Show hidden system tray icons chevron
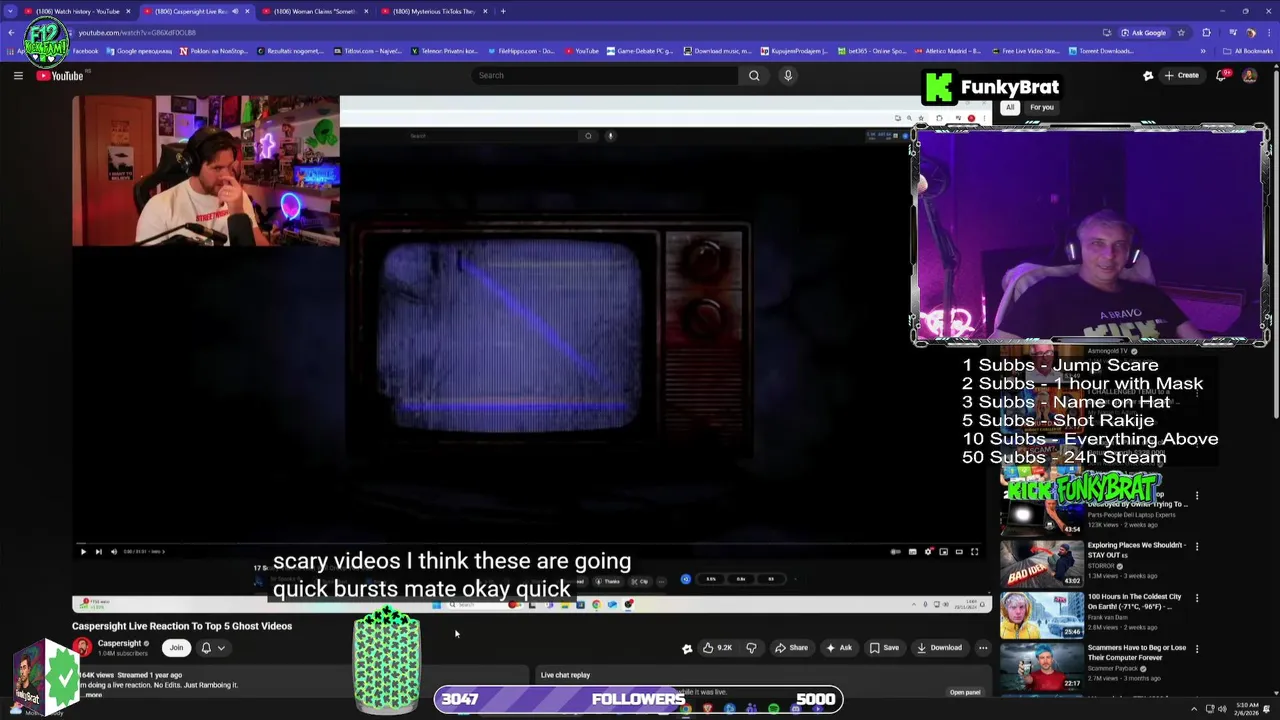This screenshot has width=1280, height=720. [1194, 709]
